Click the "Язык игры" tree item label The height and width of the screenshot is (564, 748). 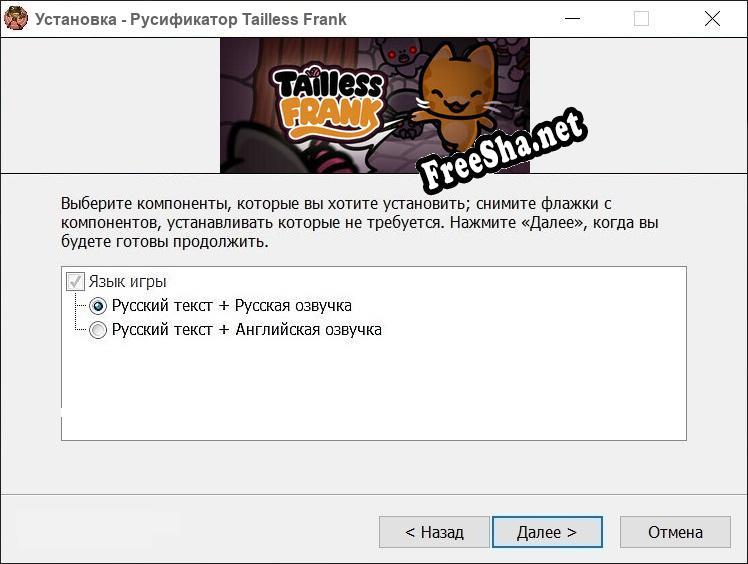[127, 282]
